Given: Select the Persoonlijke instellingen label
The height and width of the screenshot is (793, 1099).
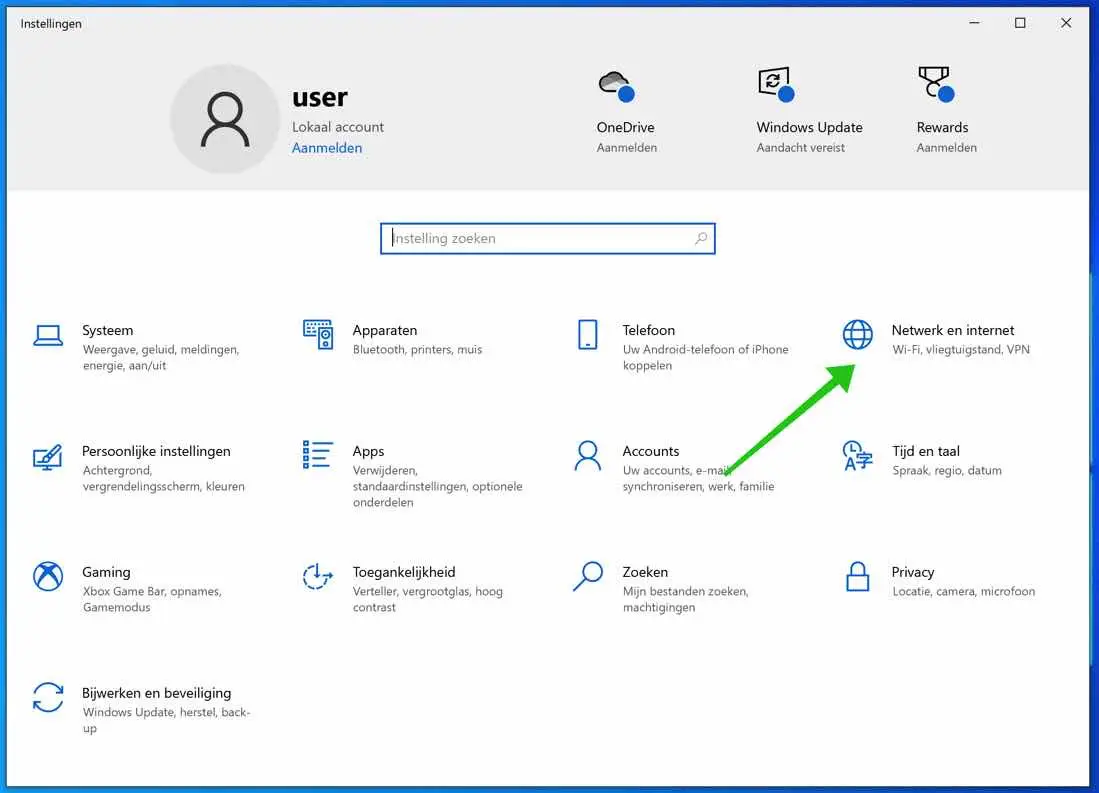Looking at the screenshot, I should 156,452.
